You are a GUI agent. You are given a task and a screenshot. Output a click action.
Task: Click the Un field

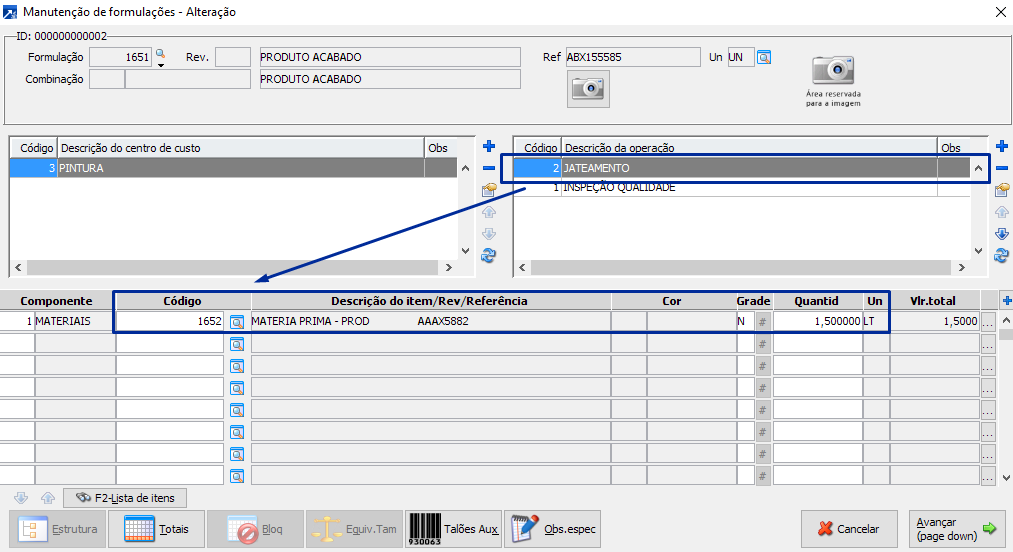tap(741, 58)
